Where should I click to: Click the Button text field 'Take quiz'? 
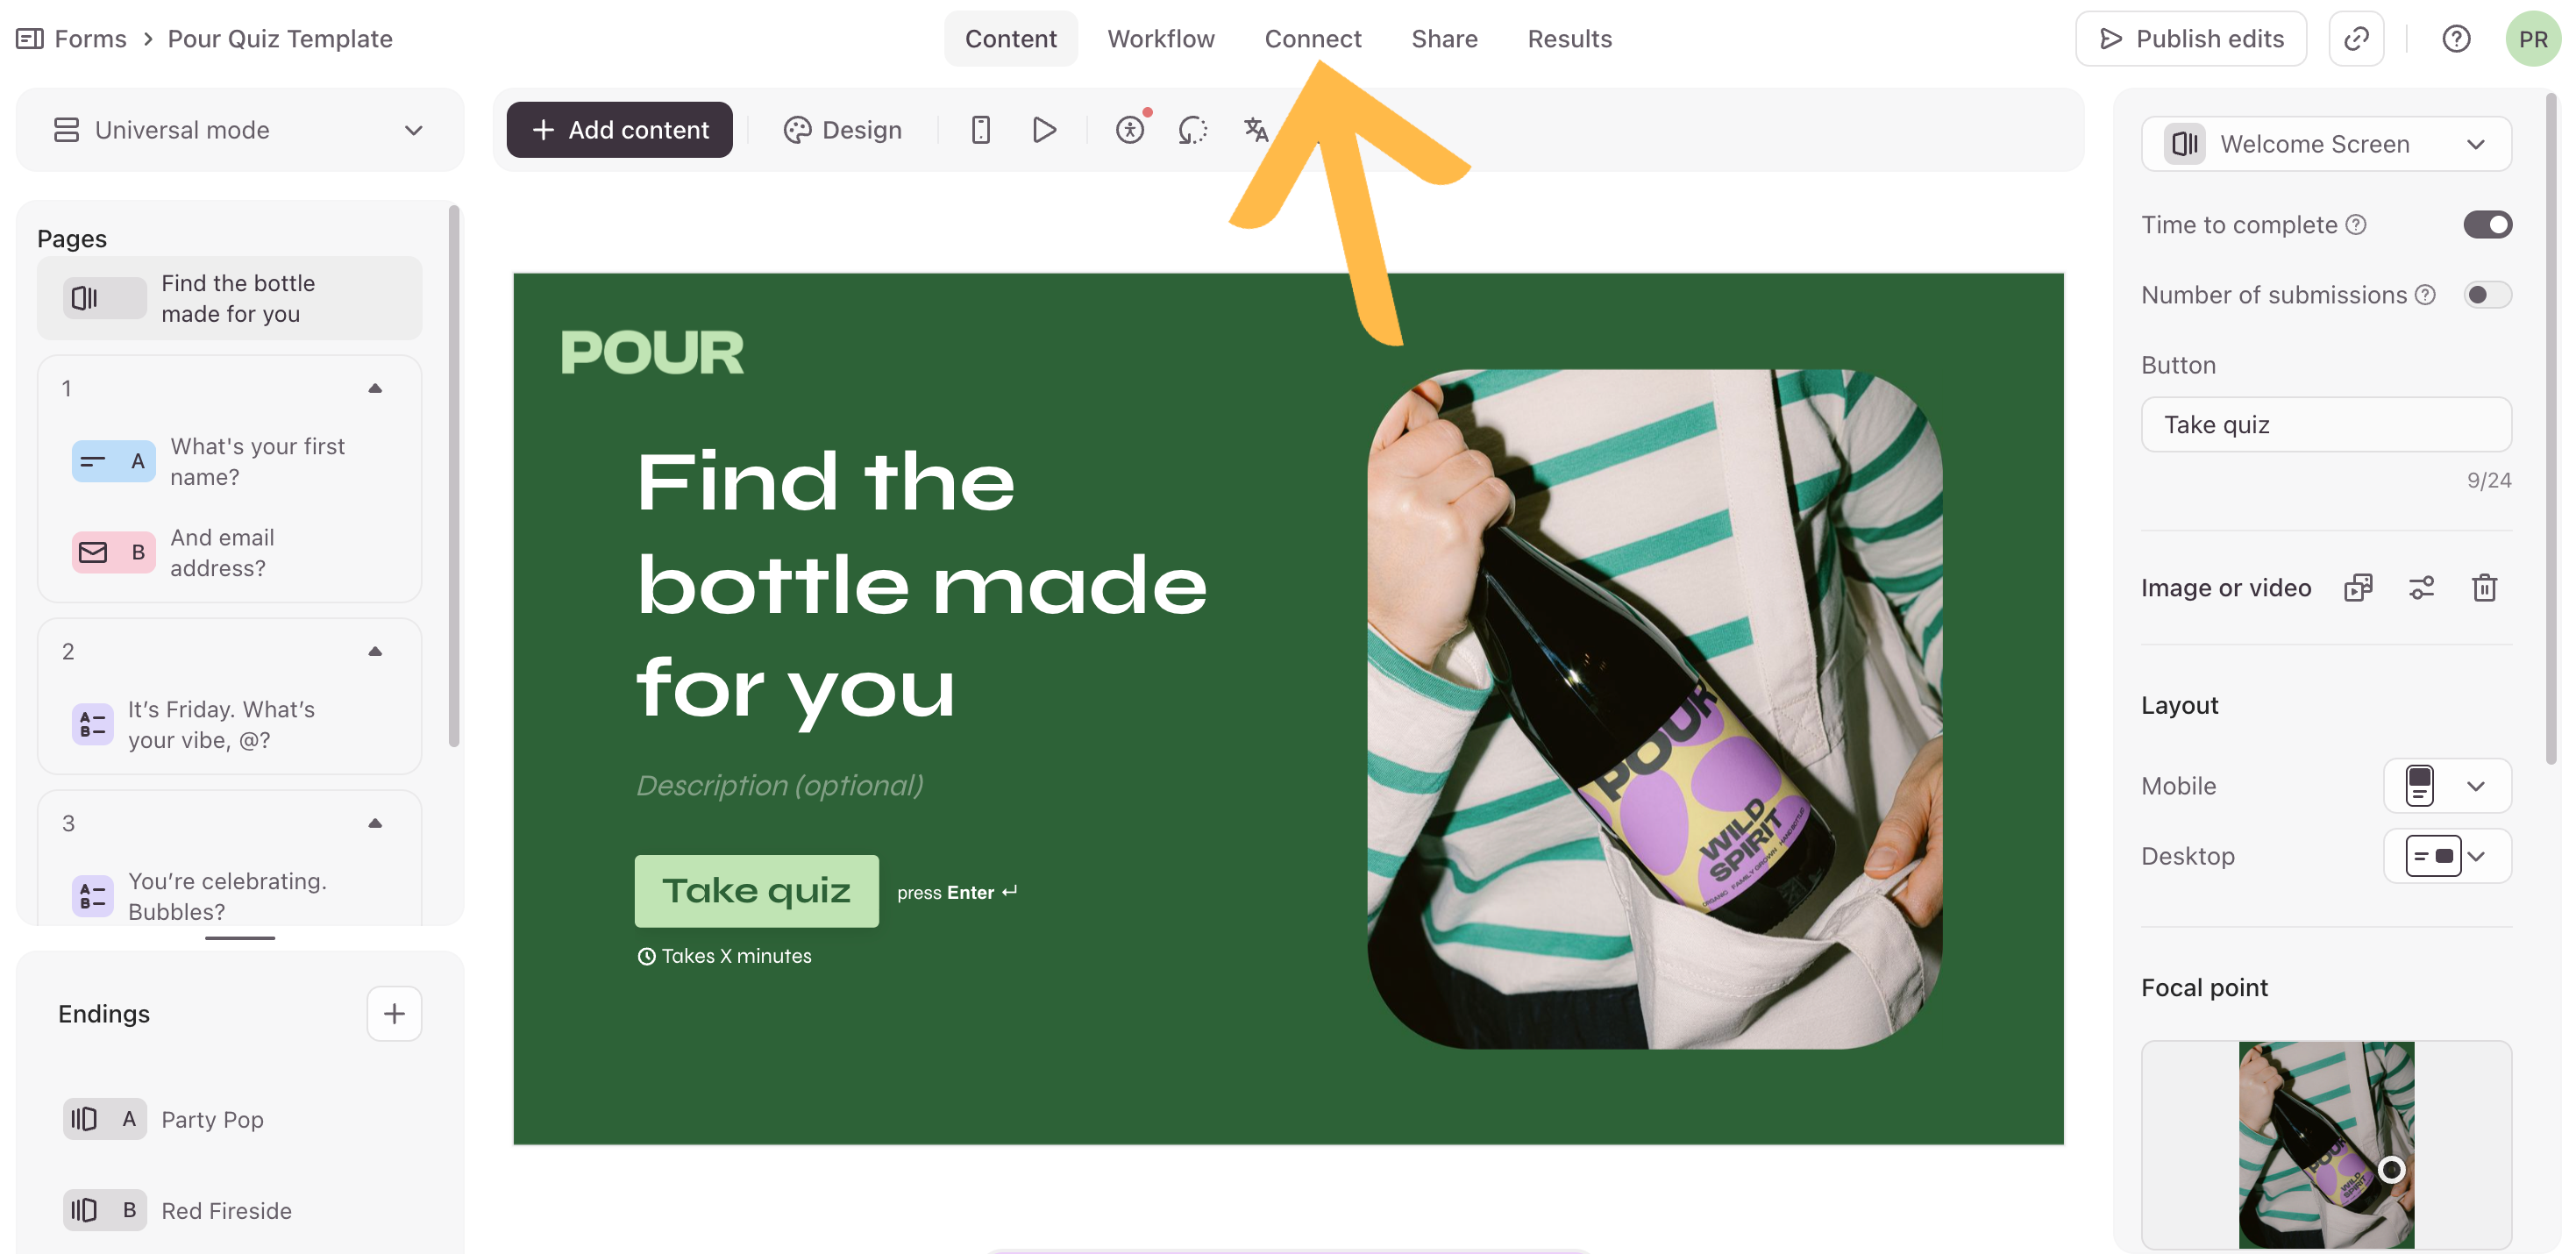[x=2326, y=425]
